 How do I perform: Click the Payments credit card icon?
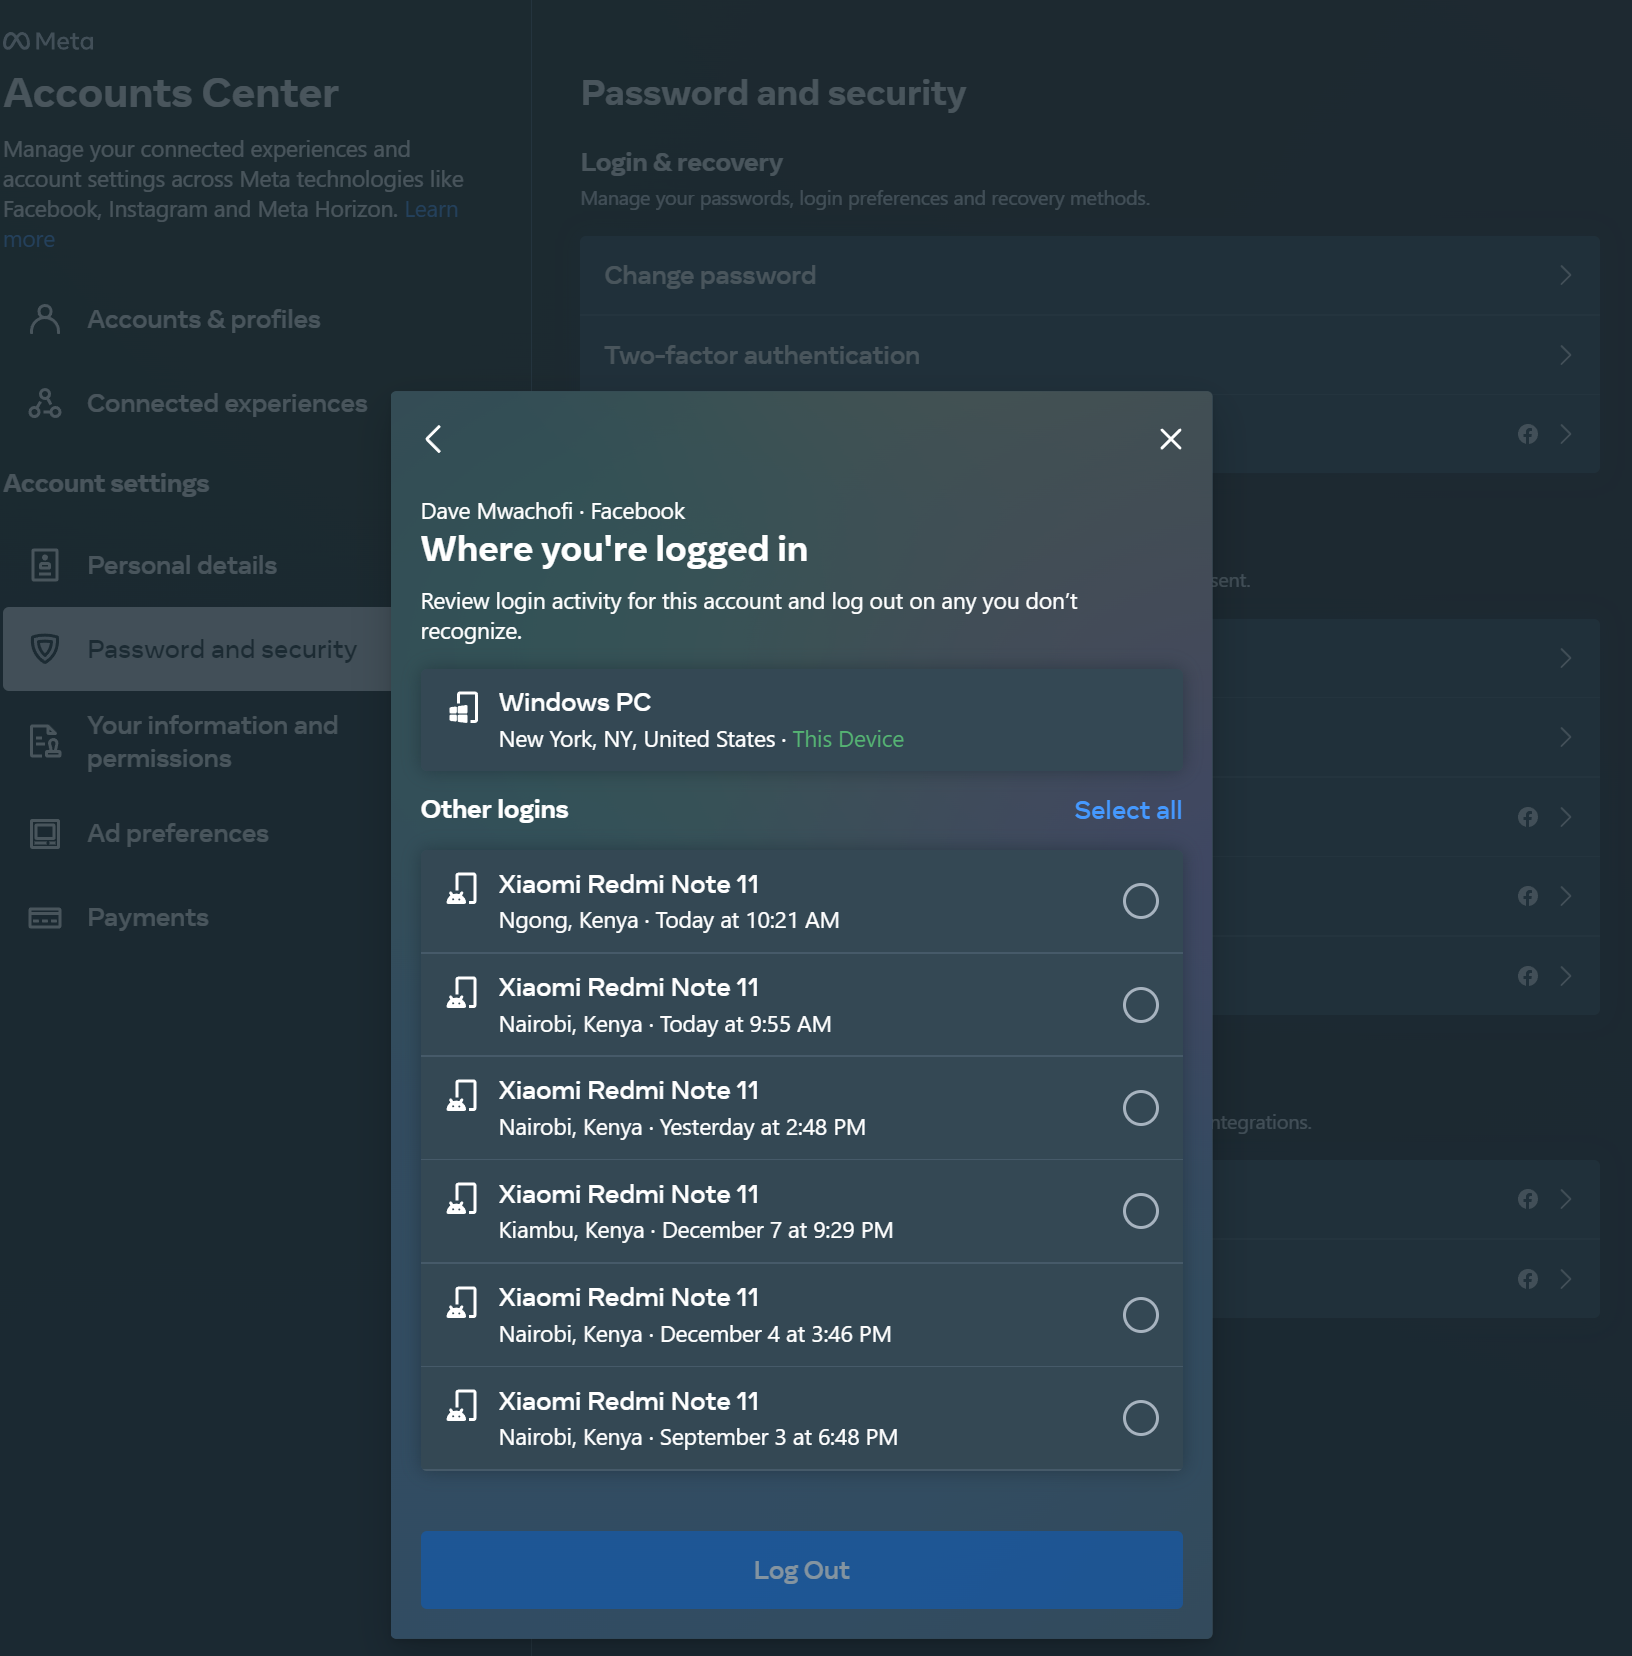click(x=45, y=917)
